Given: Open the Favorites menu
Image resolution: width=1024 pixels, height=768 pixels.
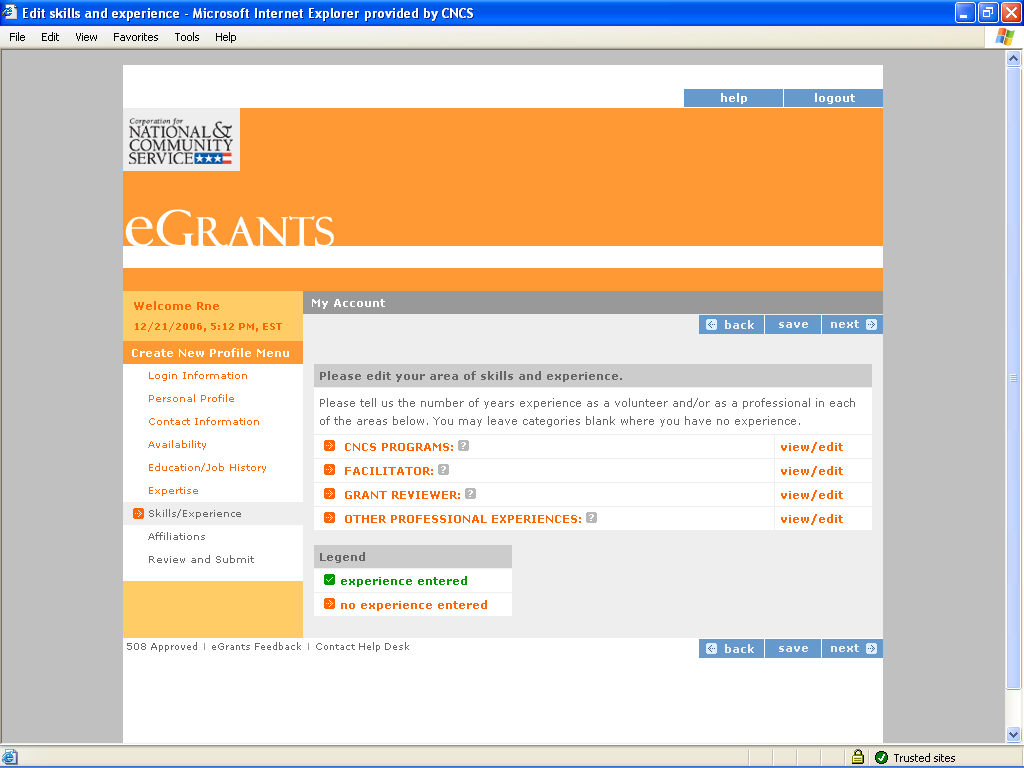Looking at the screenshot, I should click(x=135, y=37).
